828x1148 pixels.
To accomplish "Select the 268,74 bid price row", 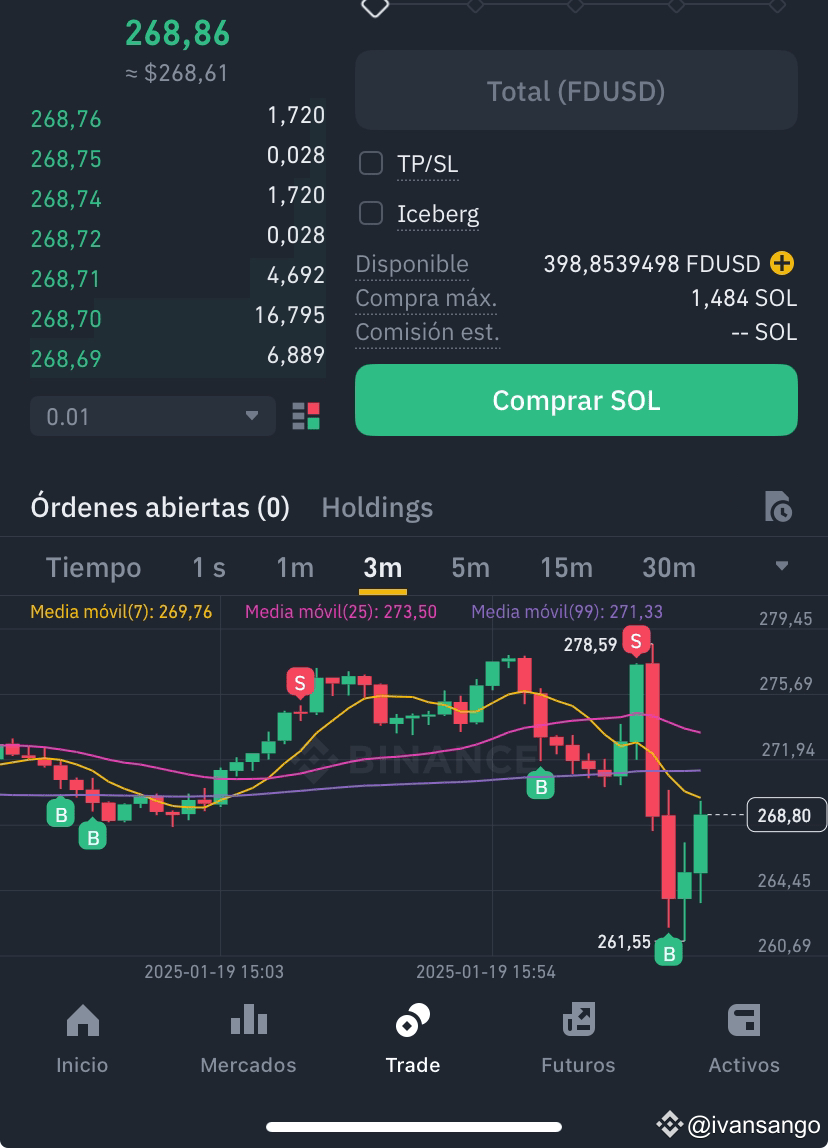I will click(178, 197).
